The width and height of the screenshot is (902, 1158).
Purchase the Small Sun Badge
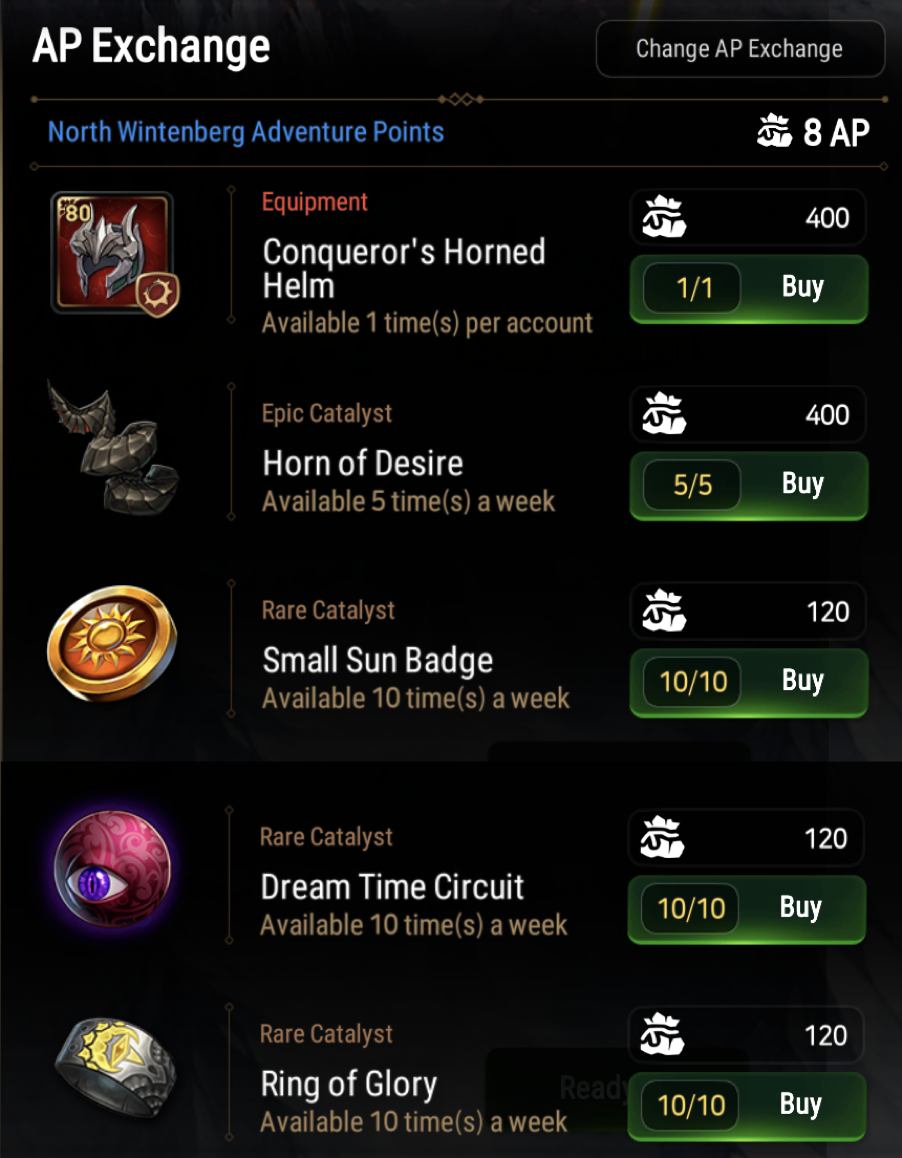pos(802,681)
